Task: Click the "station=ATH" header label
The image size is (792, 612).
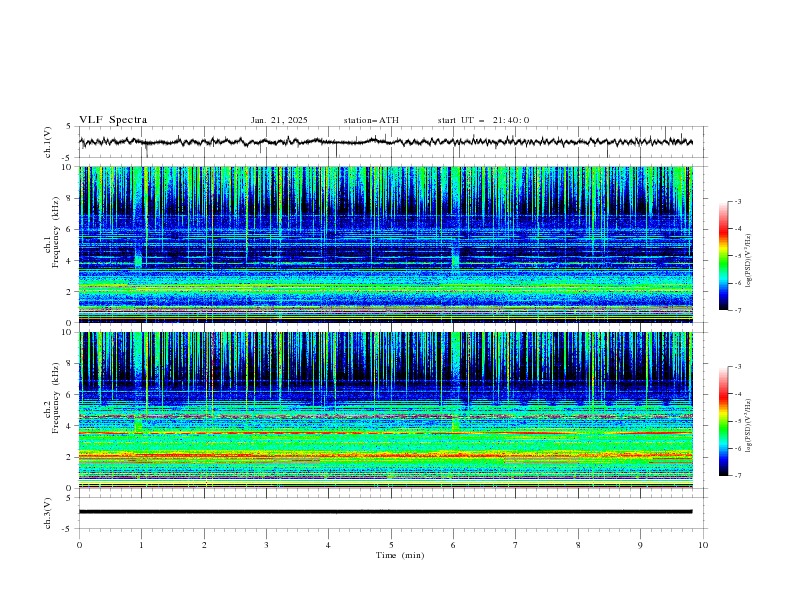Action: tap(371, 120)
